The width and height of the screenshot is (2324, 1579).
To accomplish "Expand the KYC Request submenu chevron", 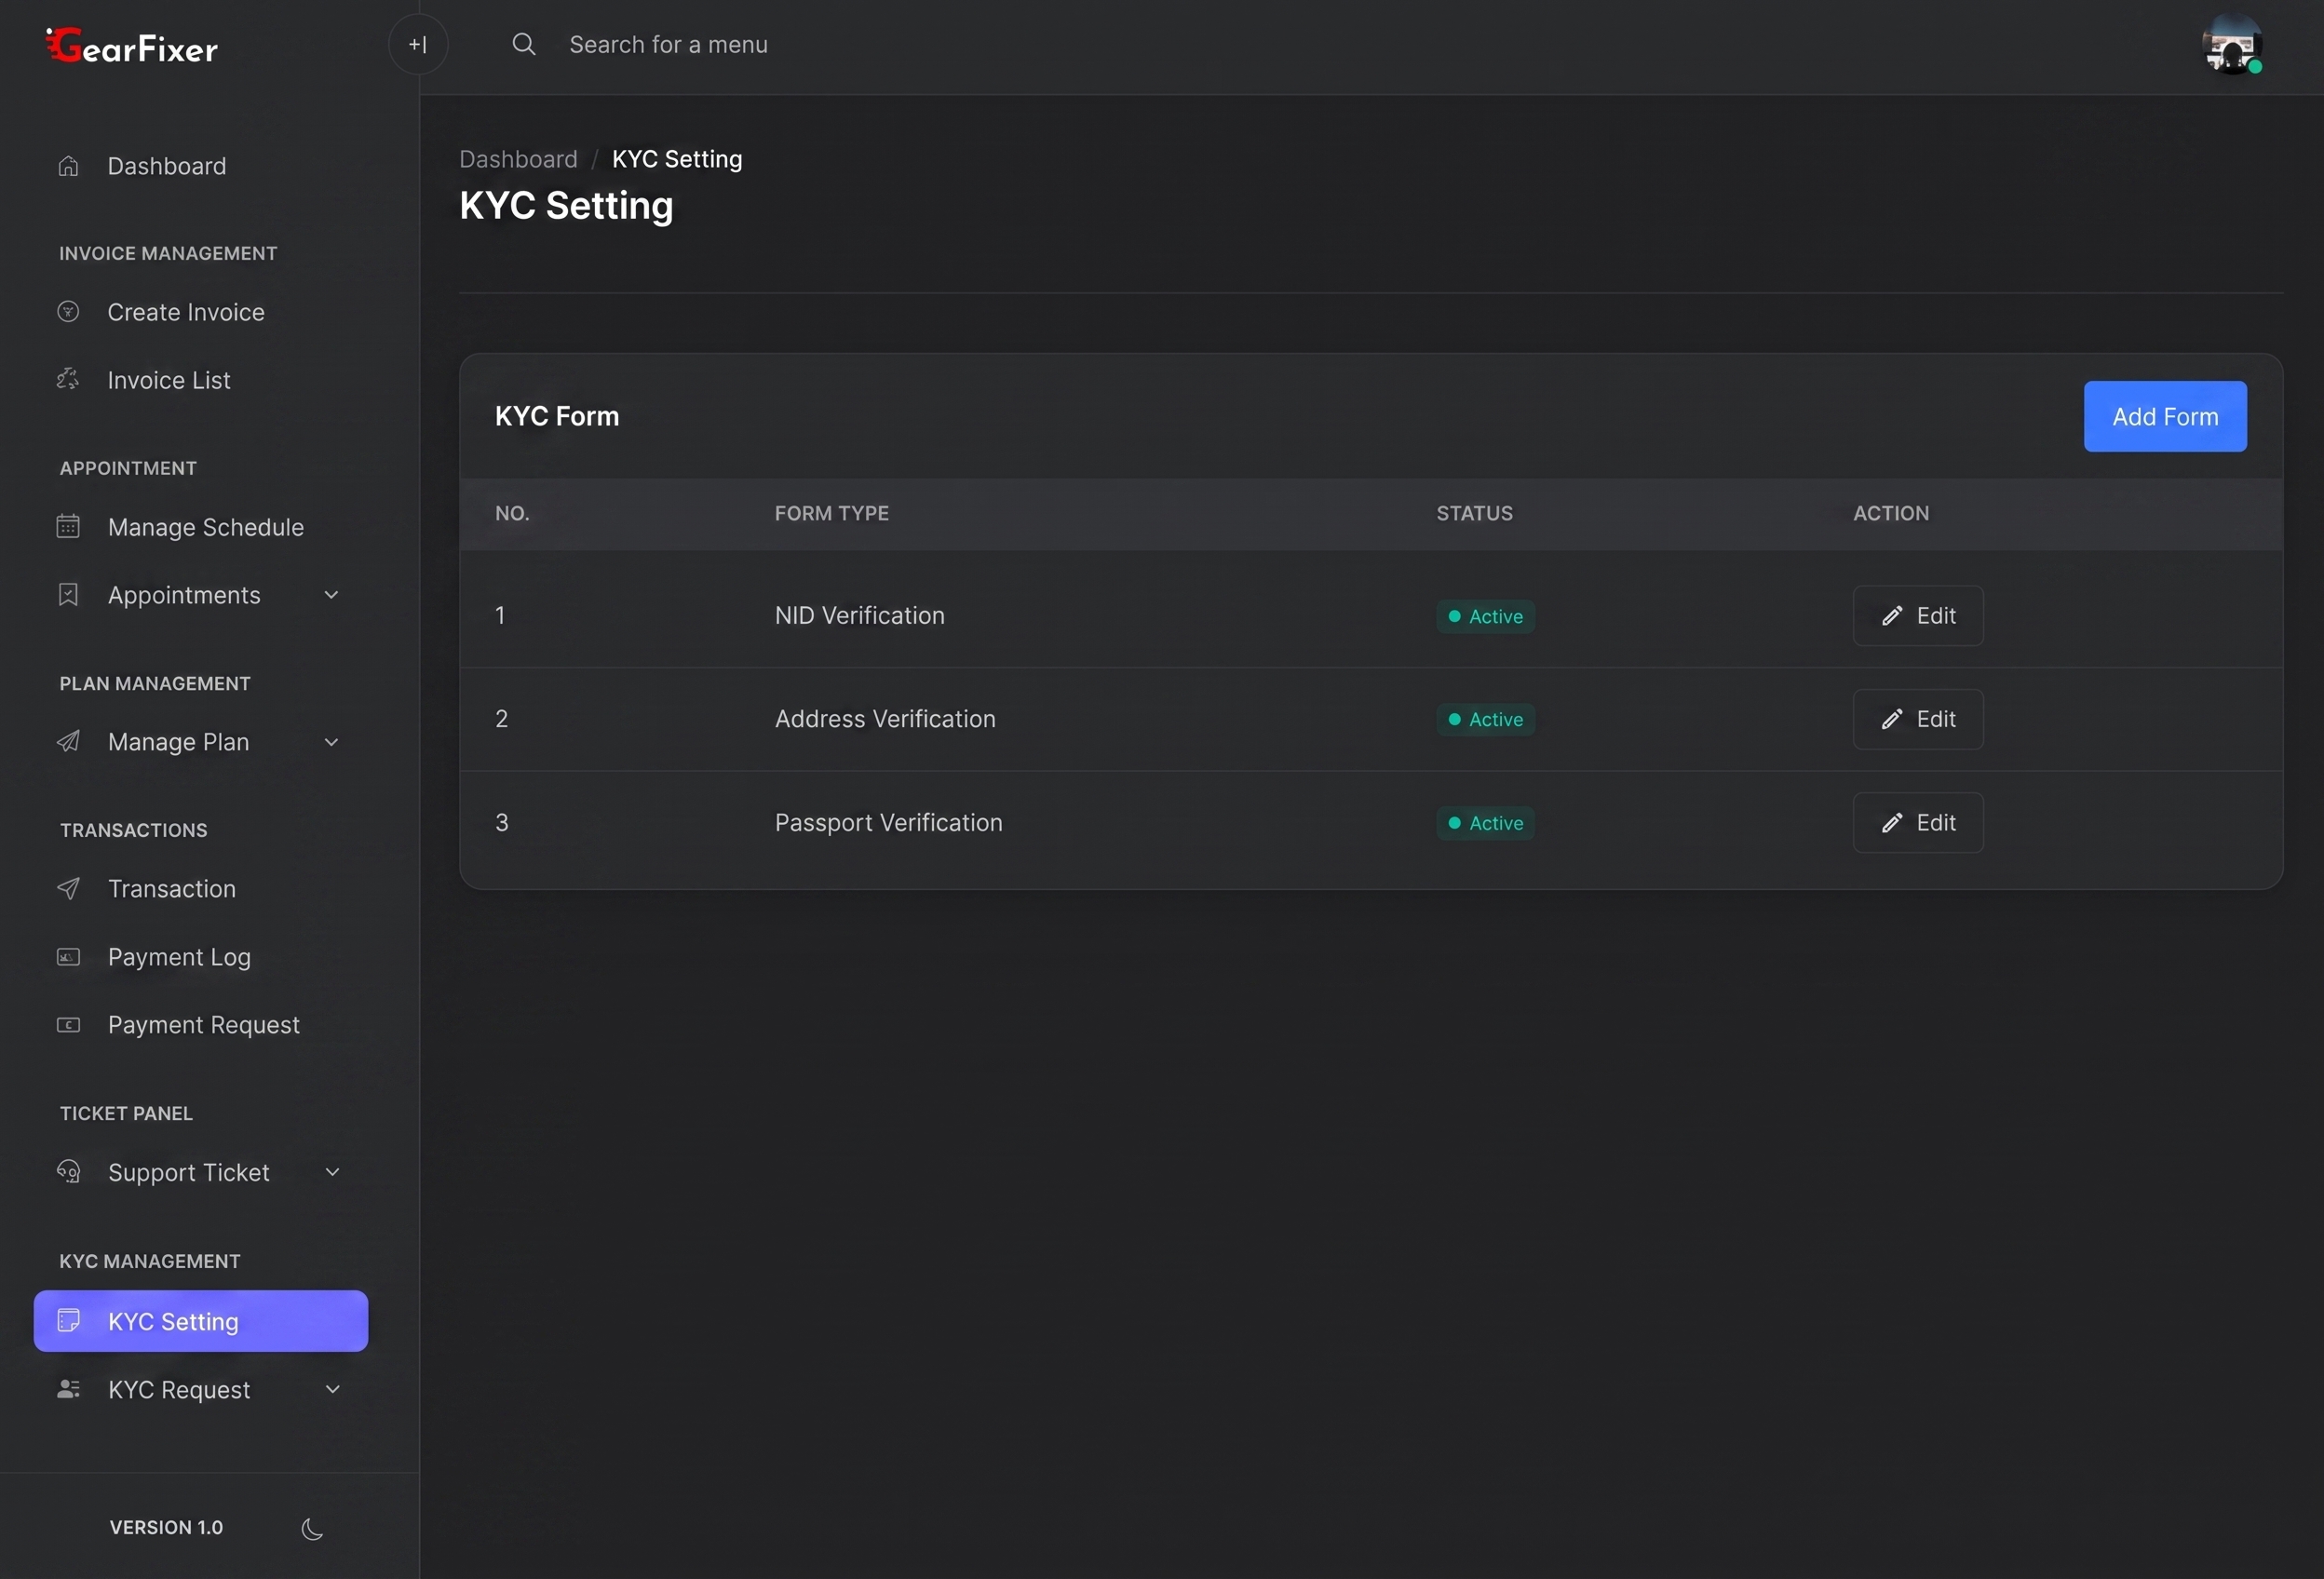I will pos(332,1389).
